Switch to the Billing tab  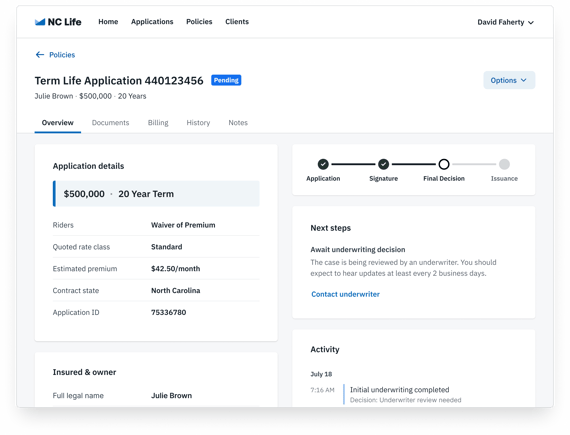pyautogui.click(x=158, y=123)
